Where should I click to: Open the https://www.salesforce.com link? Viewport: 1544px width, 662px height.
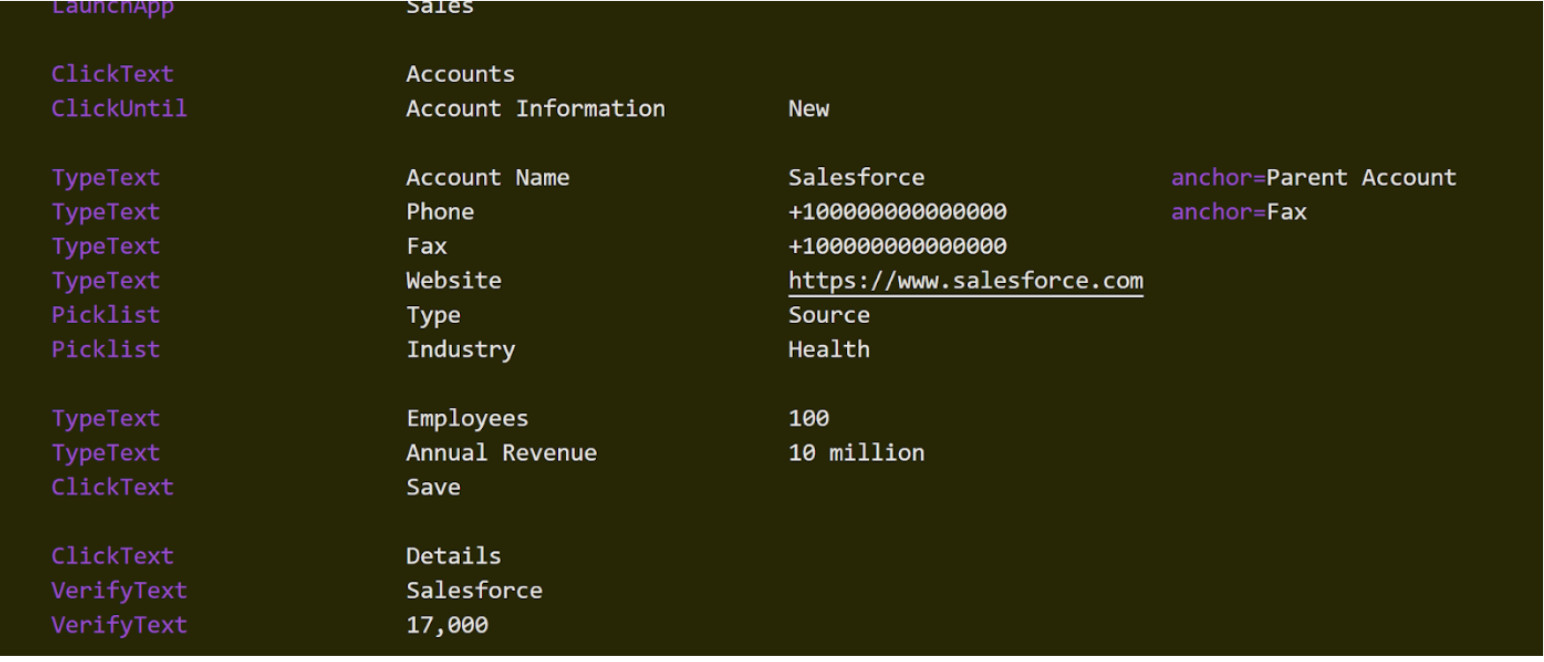coord(965,281)
